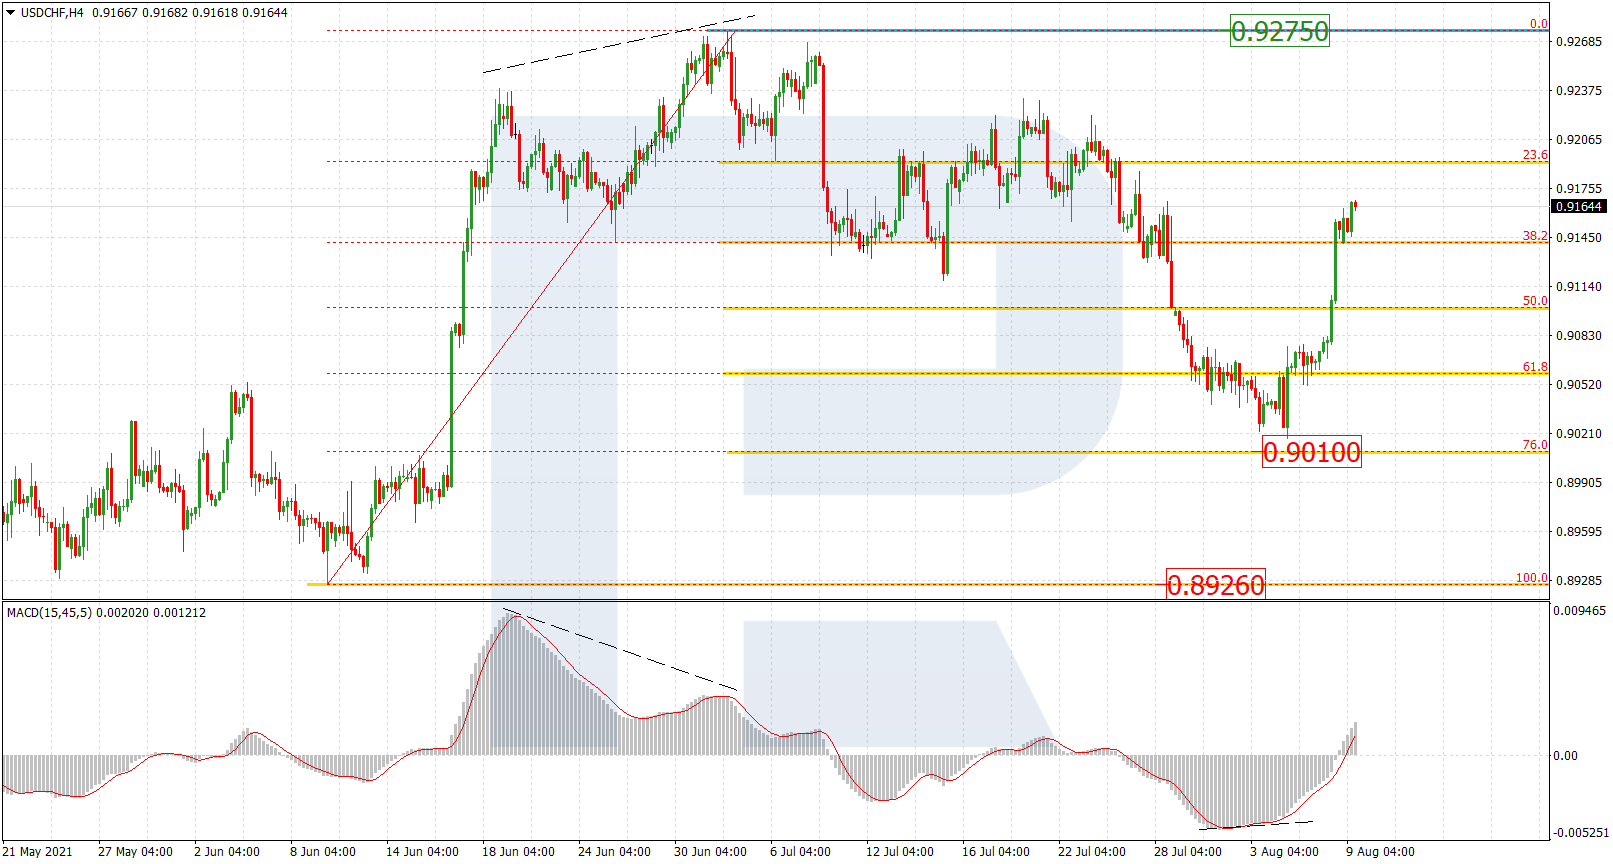The height and width of the screenshot is (864, 1613).
Task: Click the 22 Jul 04:00 time label
Action: pos(1092,852)
